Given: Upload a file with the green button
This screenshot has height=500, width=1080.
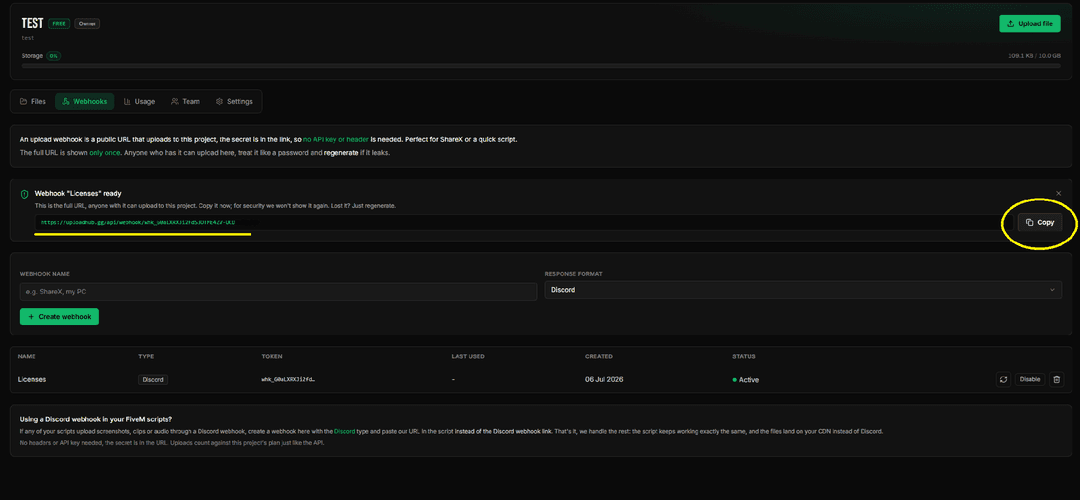Looking at the screenshot, I should [x=1030, y=23].
